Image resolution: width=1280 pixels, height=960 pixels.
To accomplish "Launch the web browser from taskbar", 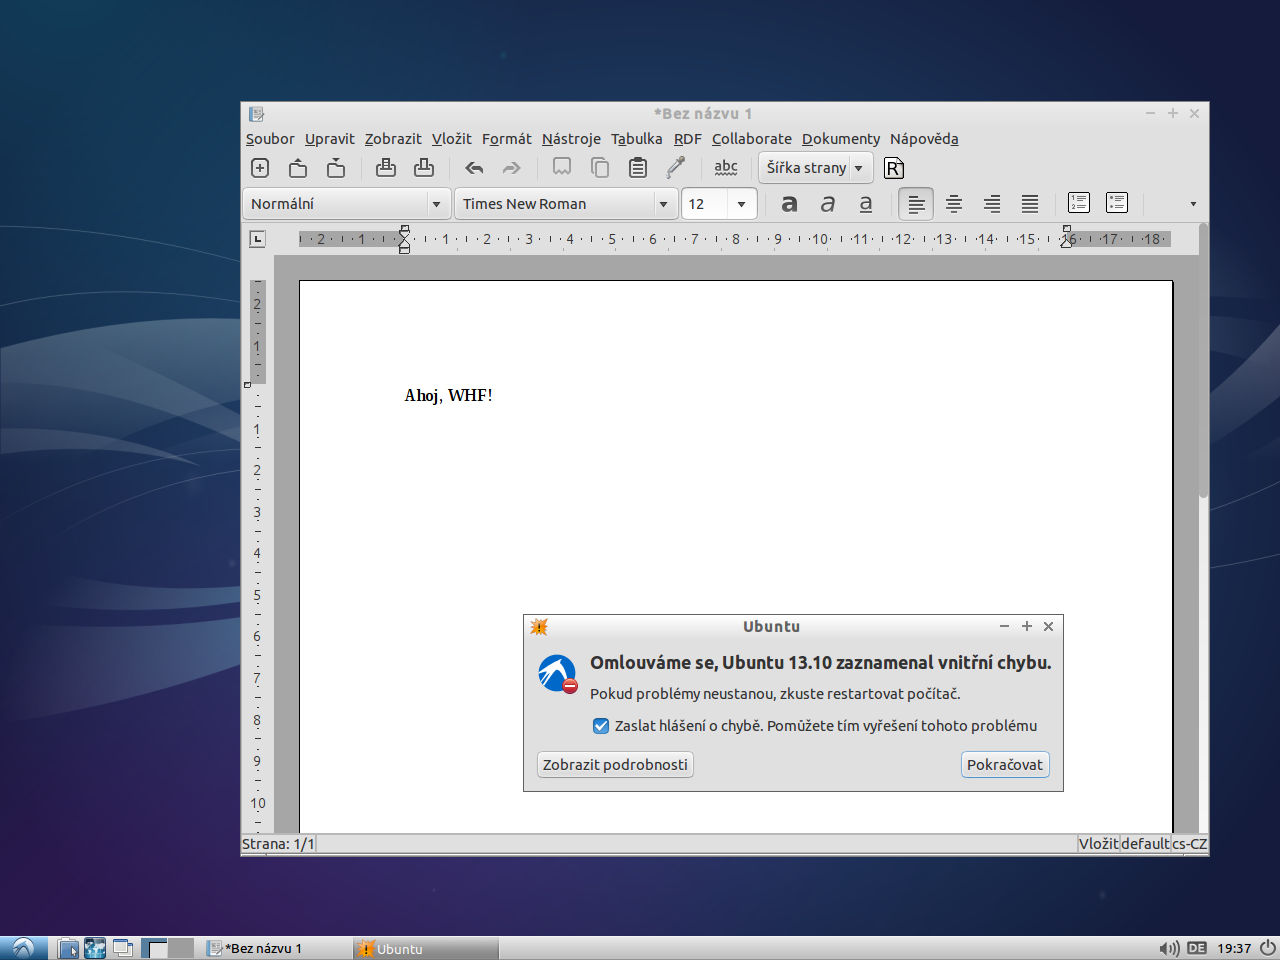I will coord(95,948).
